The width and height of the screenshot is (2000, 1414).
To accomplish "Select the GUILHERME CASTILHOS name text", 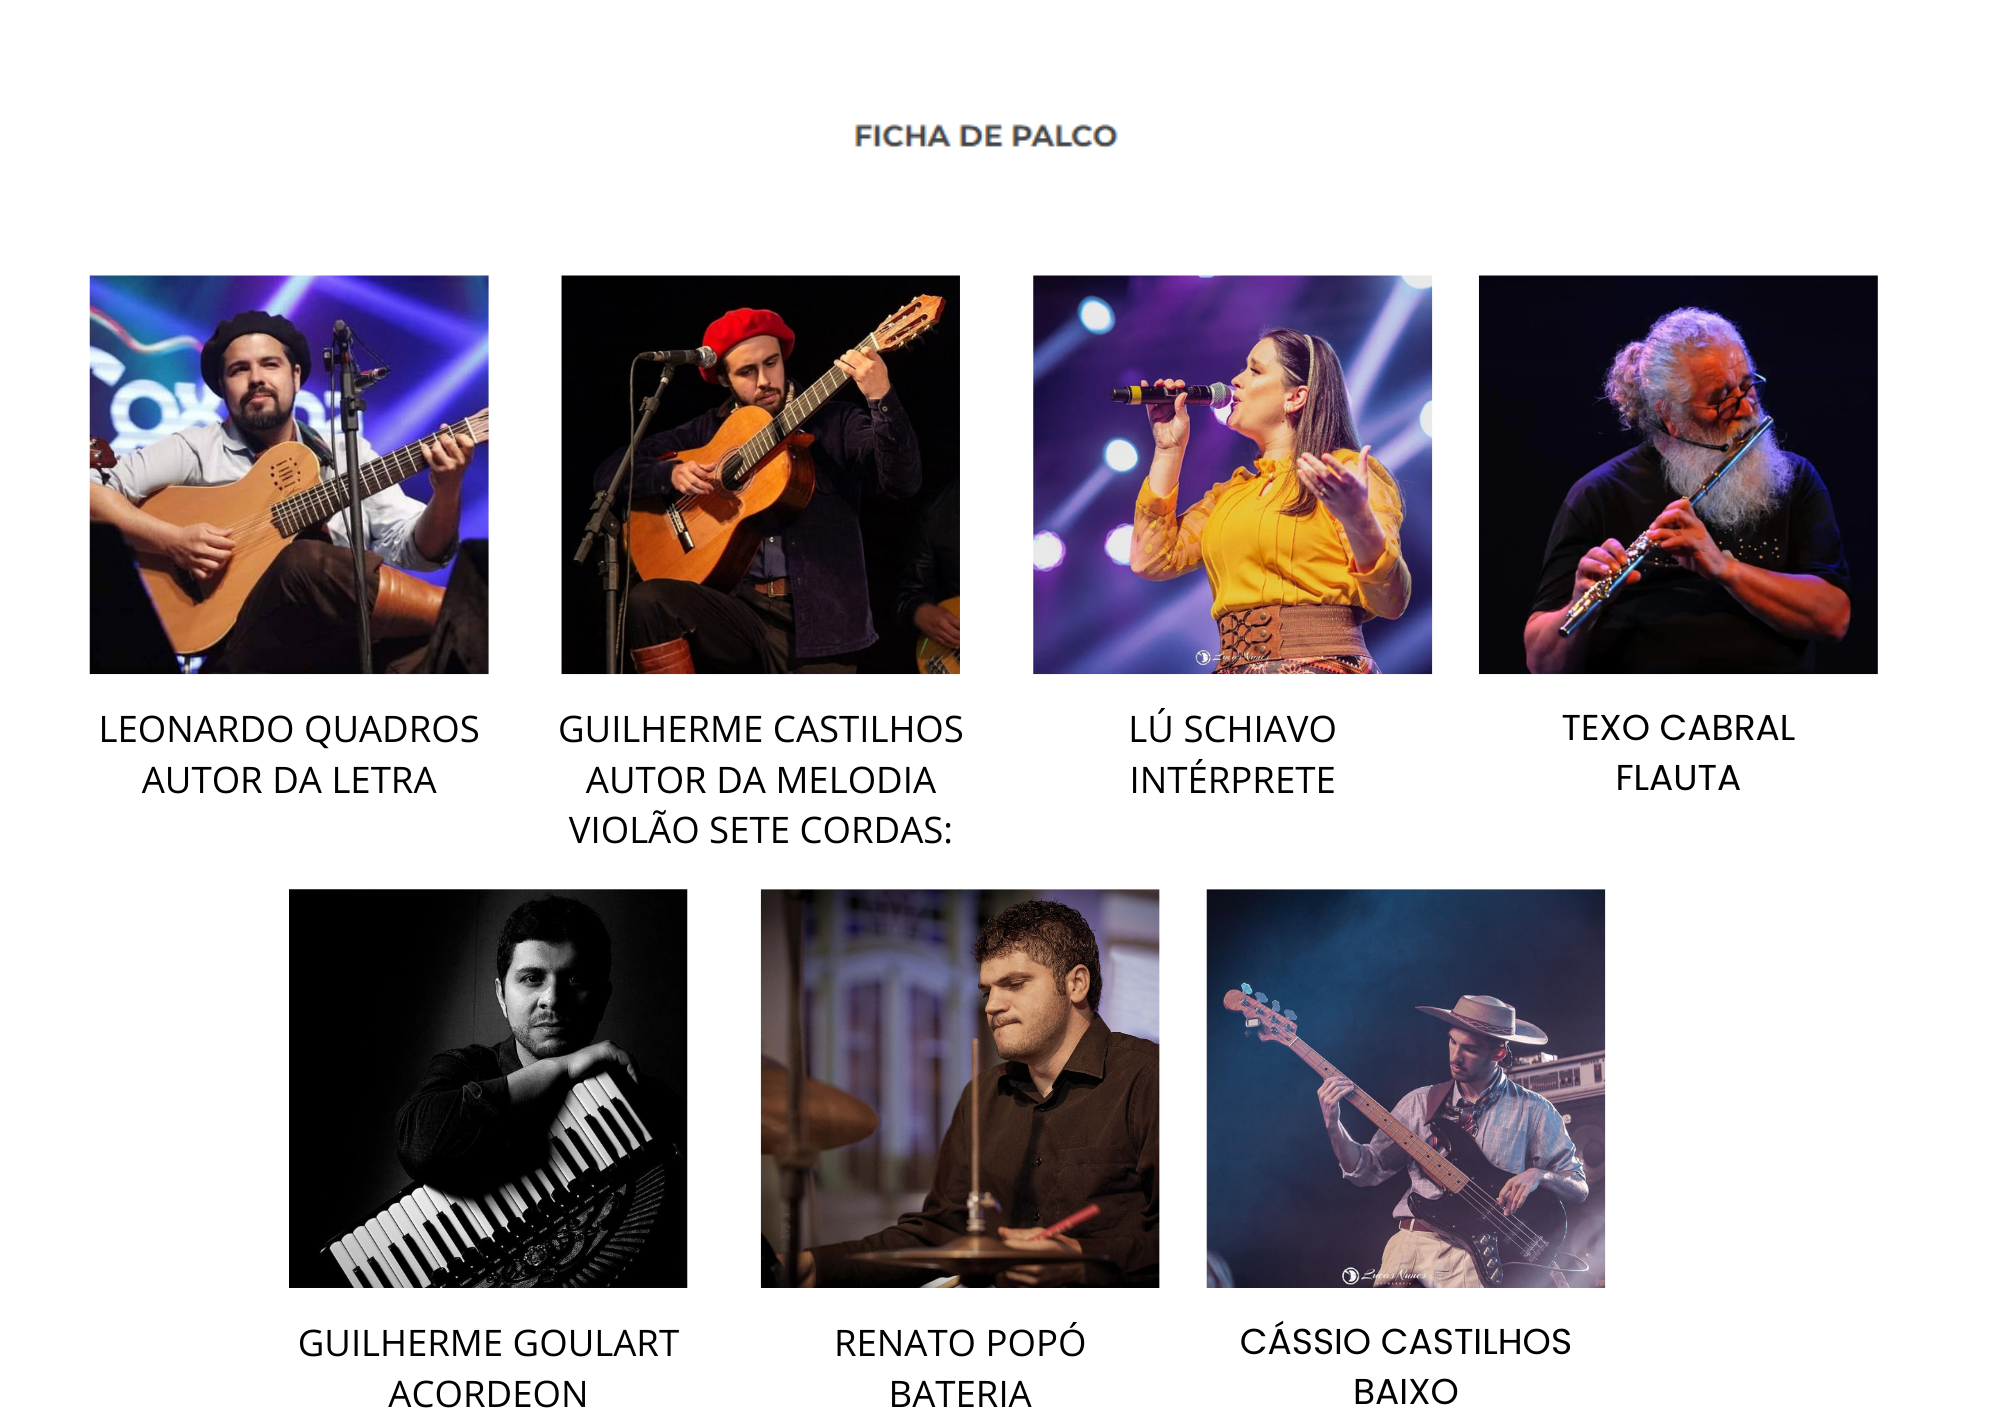I will pyautogui.click(x=760, y=730).
